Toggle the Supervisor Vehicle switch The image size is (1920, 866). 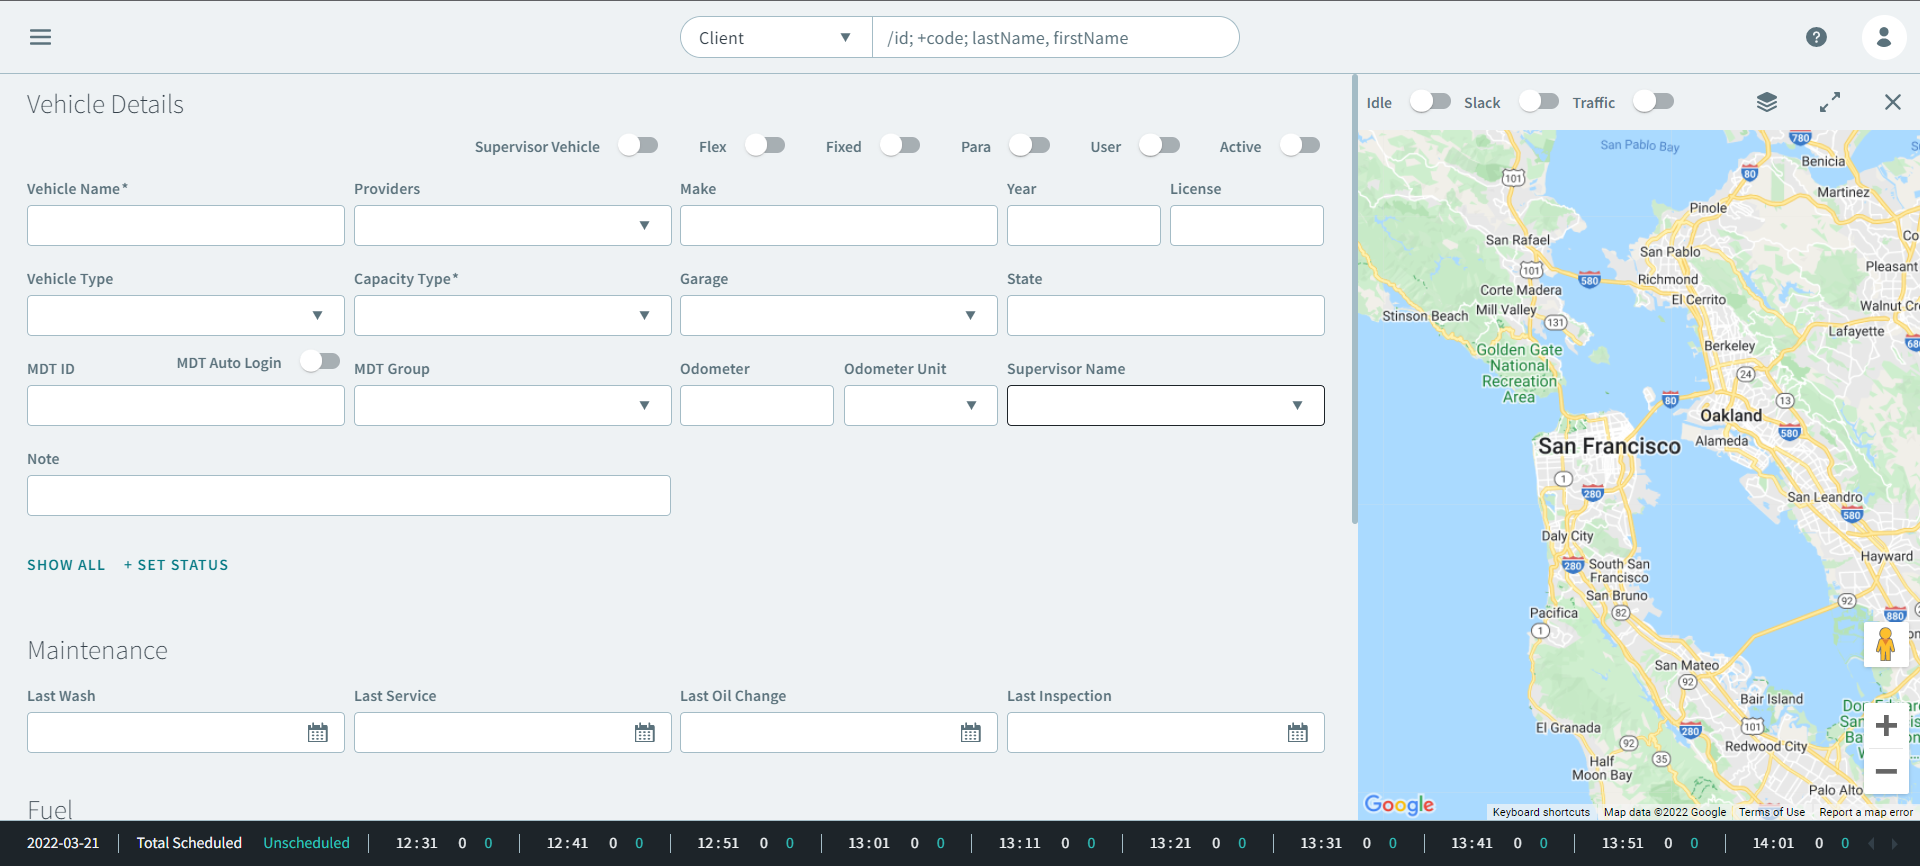638,146
